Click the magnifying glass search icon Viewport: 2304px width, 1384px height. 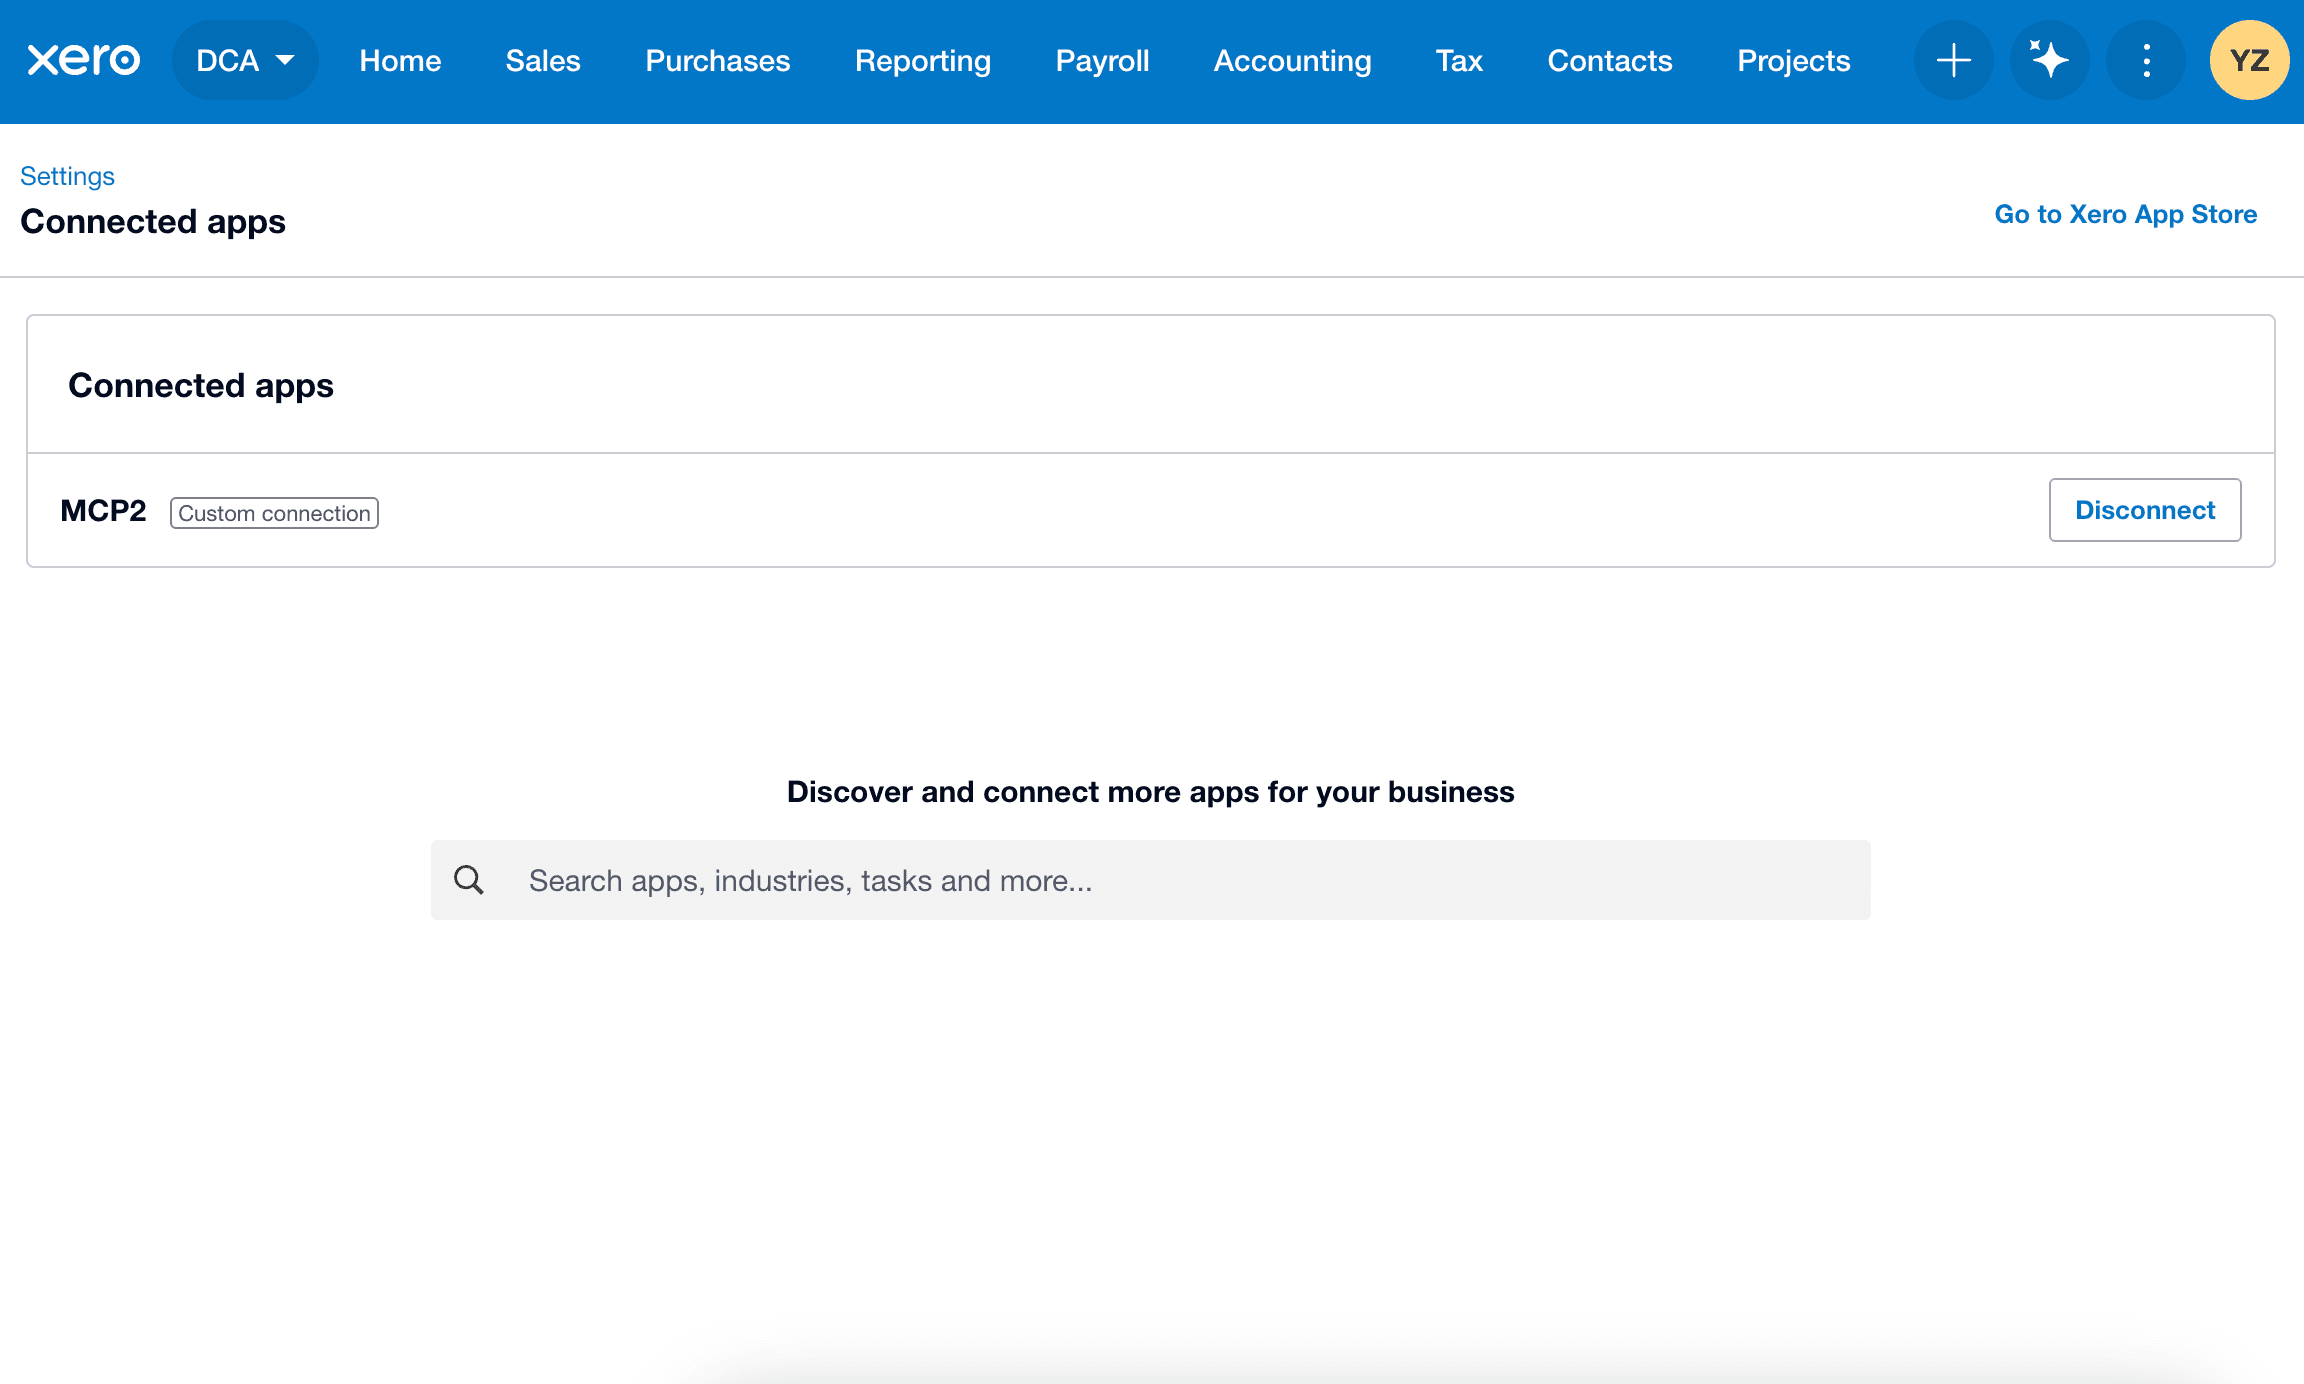[x=469, y=880]
